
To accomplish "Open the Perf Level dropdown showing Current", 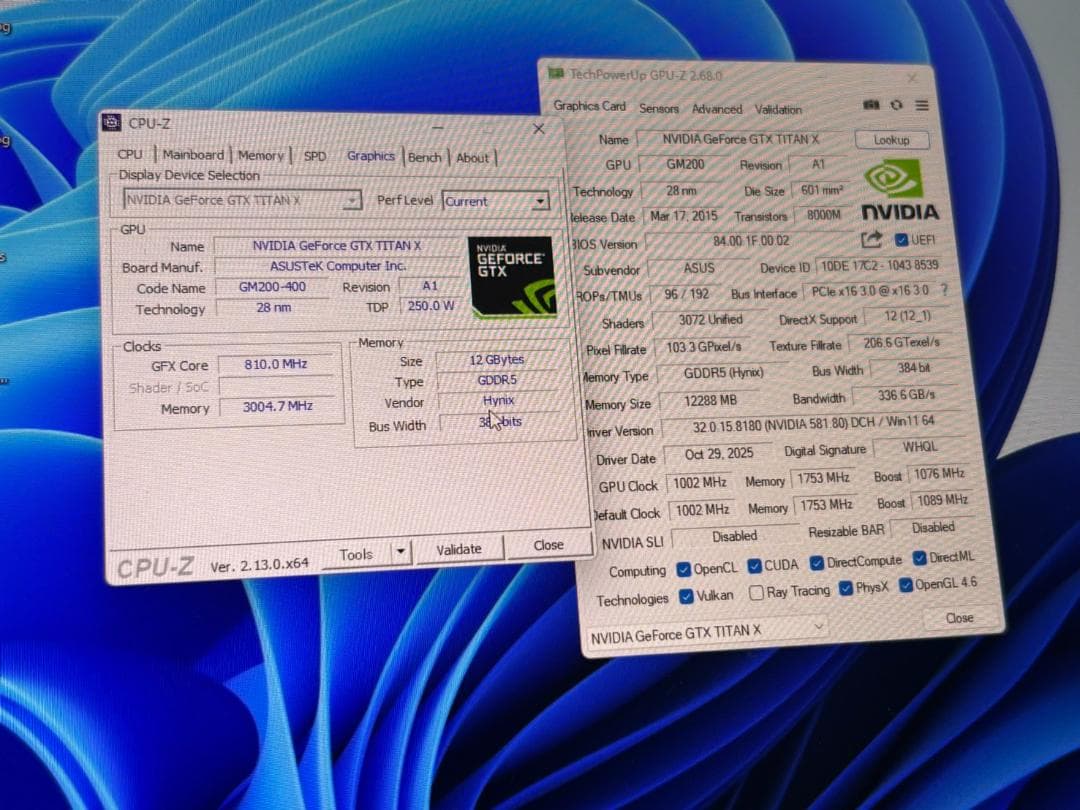I will pyautogui.click(x=540, y=201).
